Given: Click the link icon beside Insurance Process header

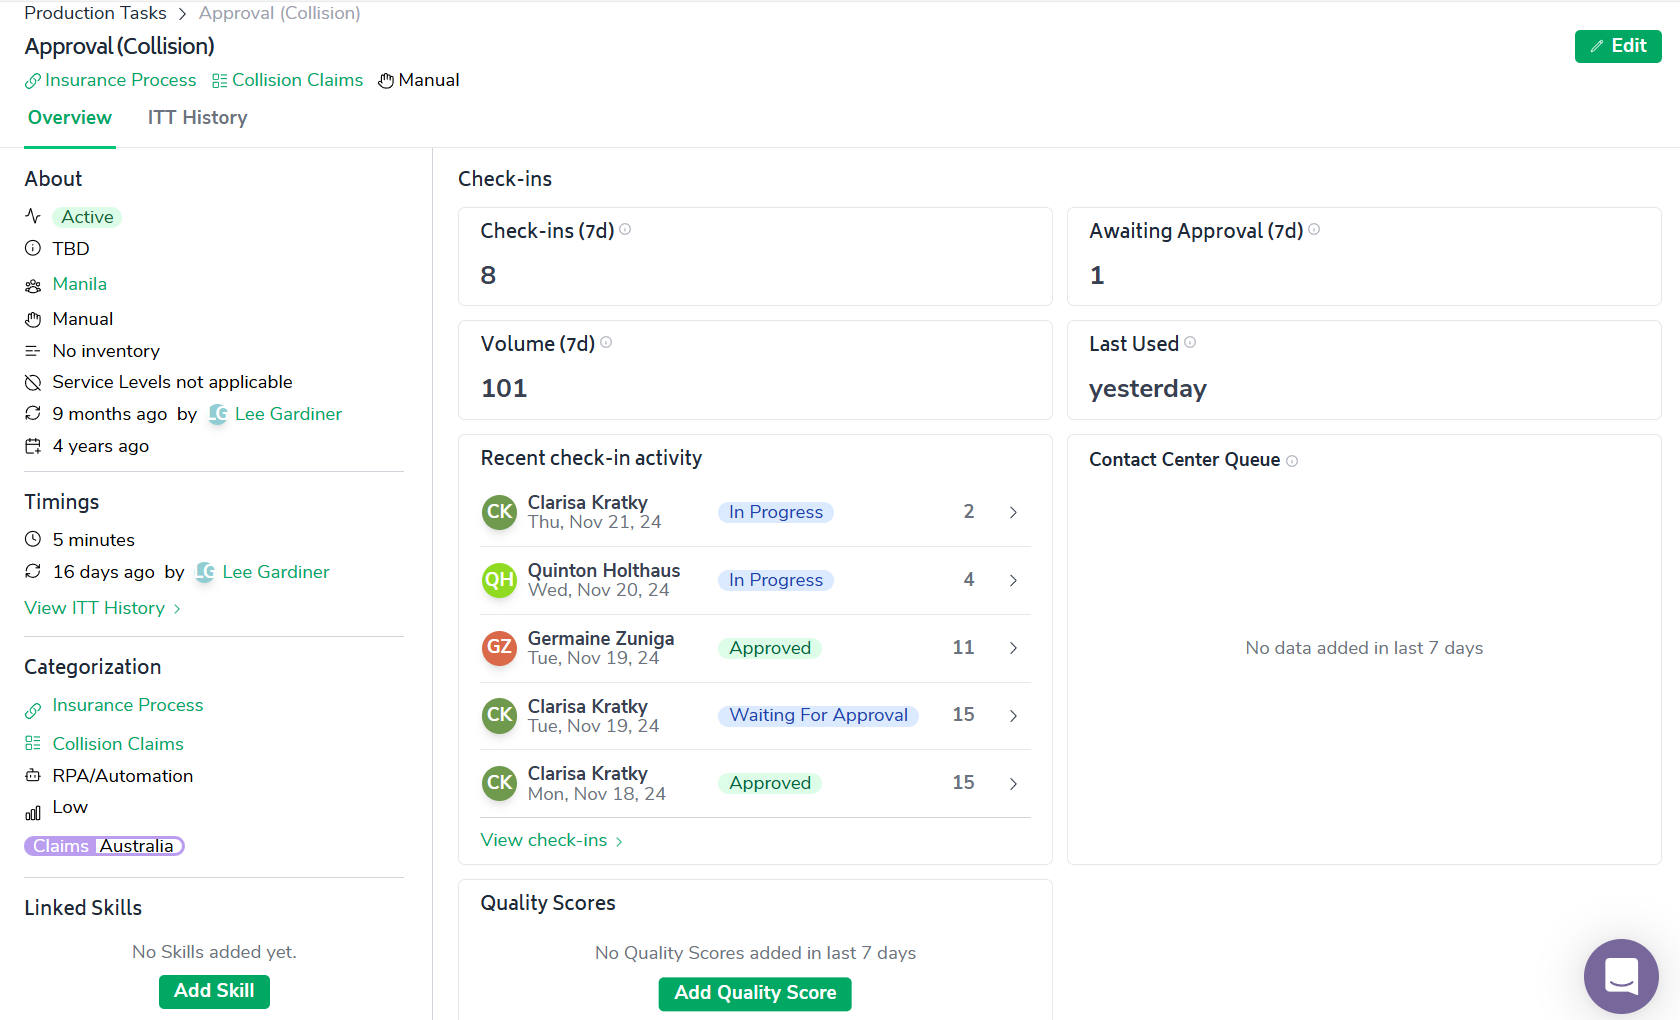Looking at the screenshot, I should click(x=33, y=81).
